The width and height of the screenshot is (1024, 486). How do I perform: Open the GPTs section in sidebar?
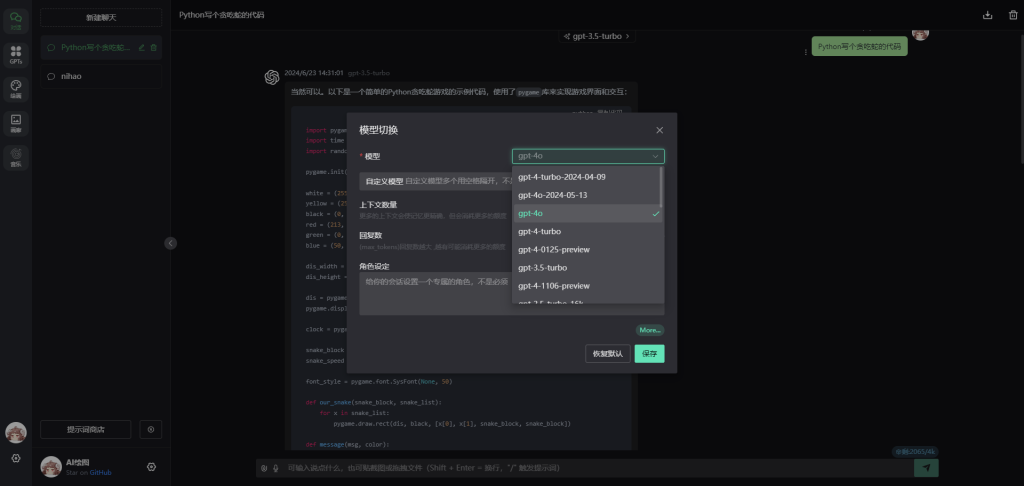(16, 55)
